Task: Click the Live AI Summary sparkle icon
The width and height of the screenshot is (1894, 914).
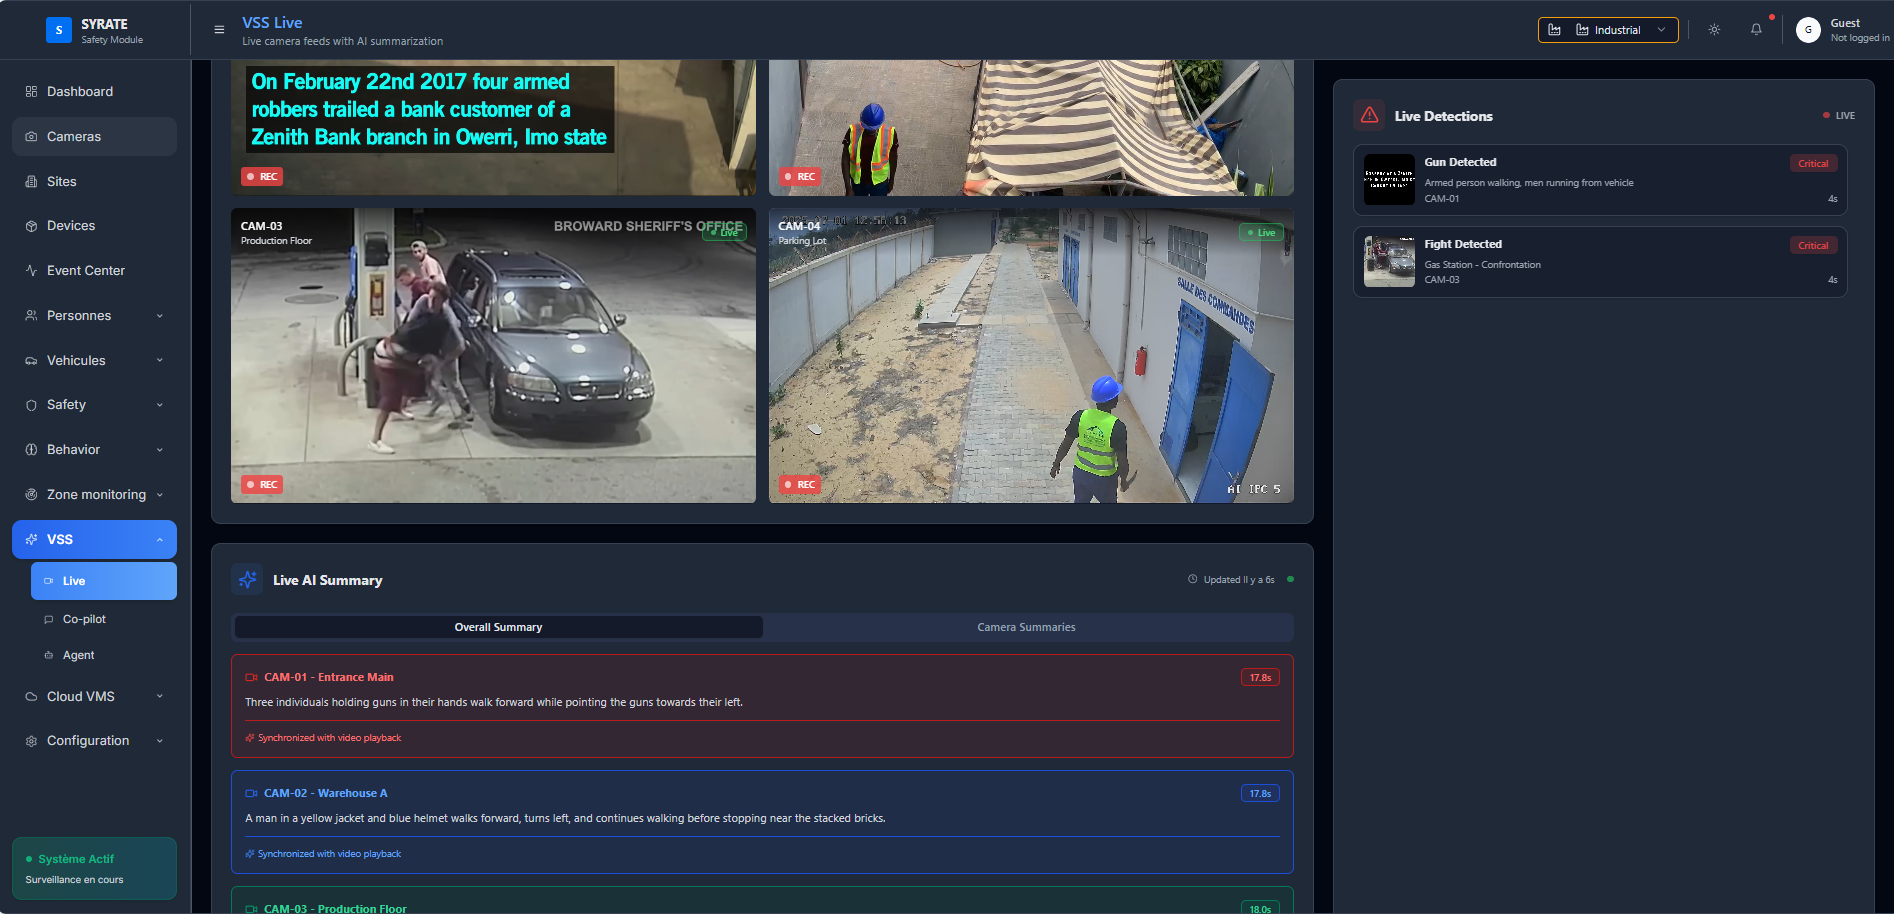Action: coord(248,580)
